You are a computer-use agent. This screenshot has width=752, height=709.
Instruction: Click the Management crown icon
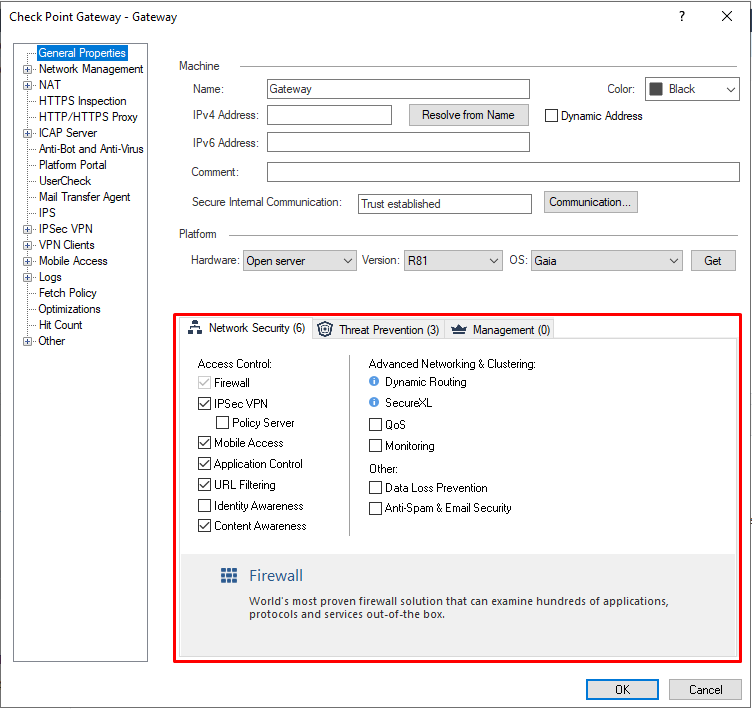click(459, 329)
